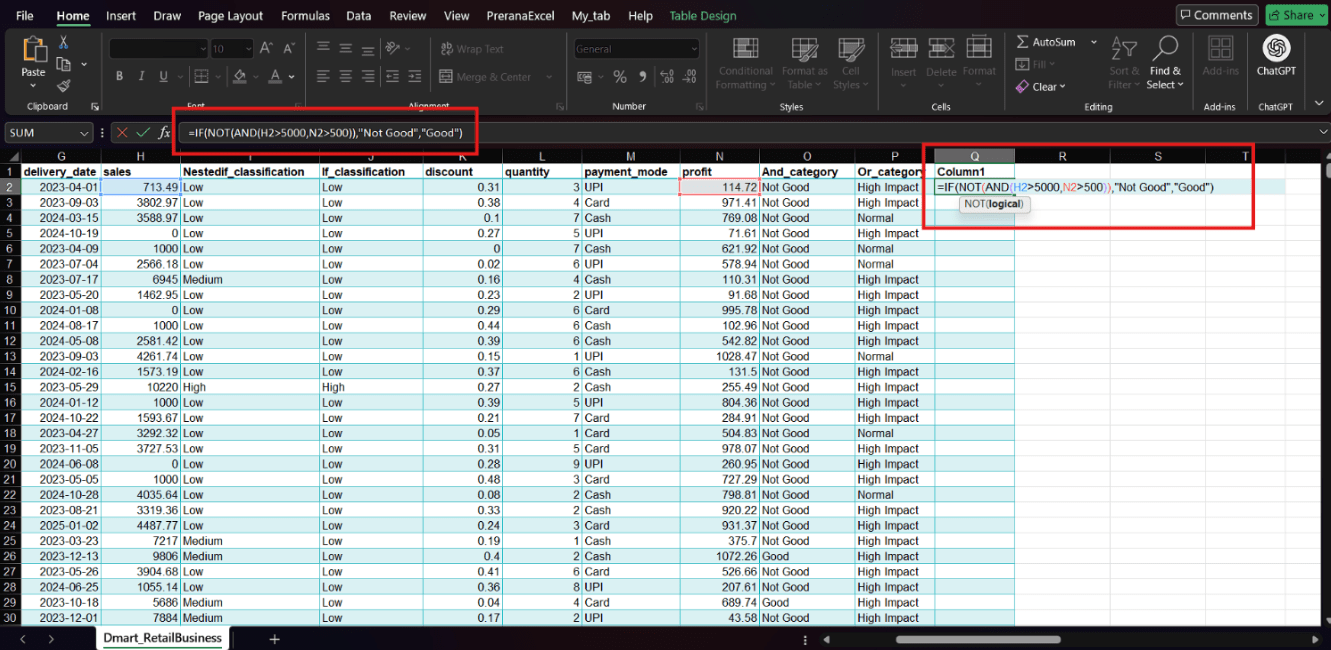Click the Paste clipboard icon
This screenshot has width=1331, height=650.
pyautogui.click(x=33, y=50)
